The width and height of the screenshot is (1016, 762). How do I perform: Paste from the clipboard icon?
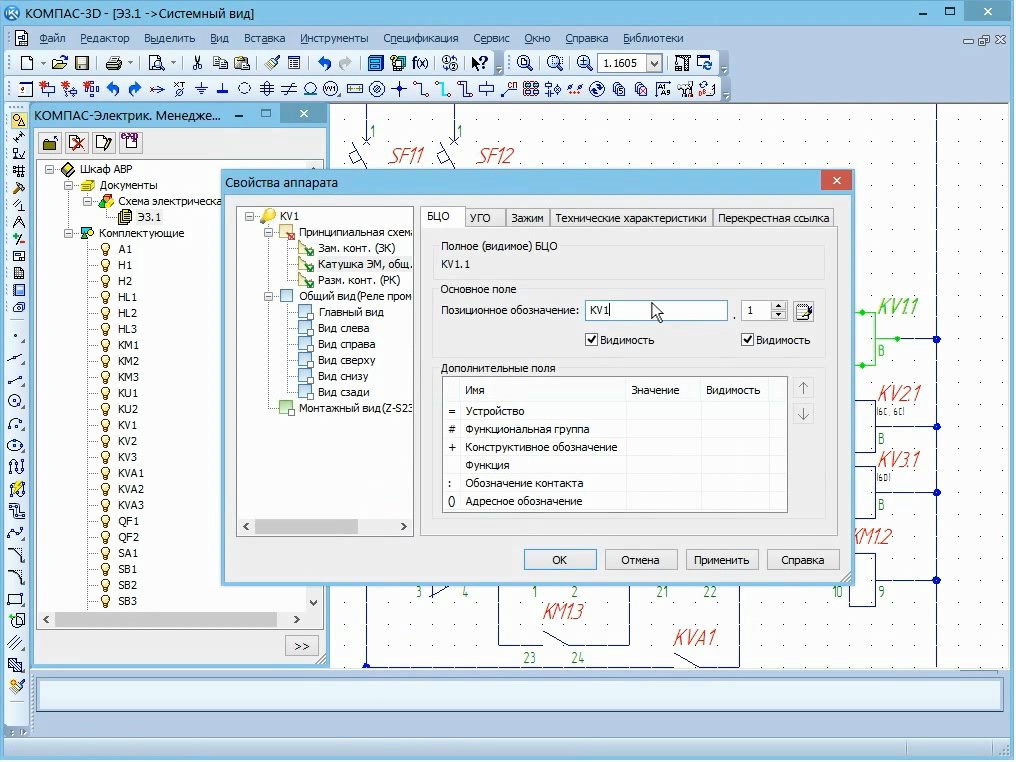coord(242,63)
